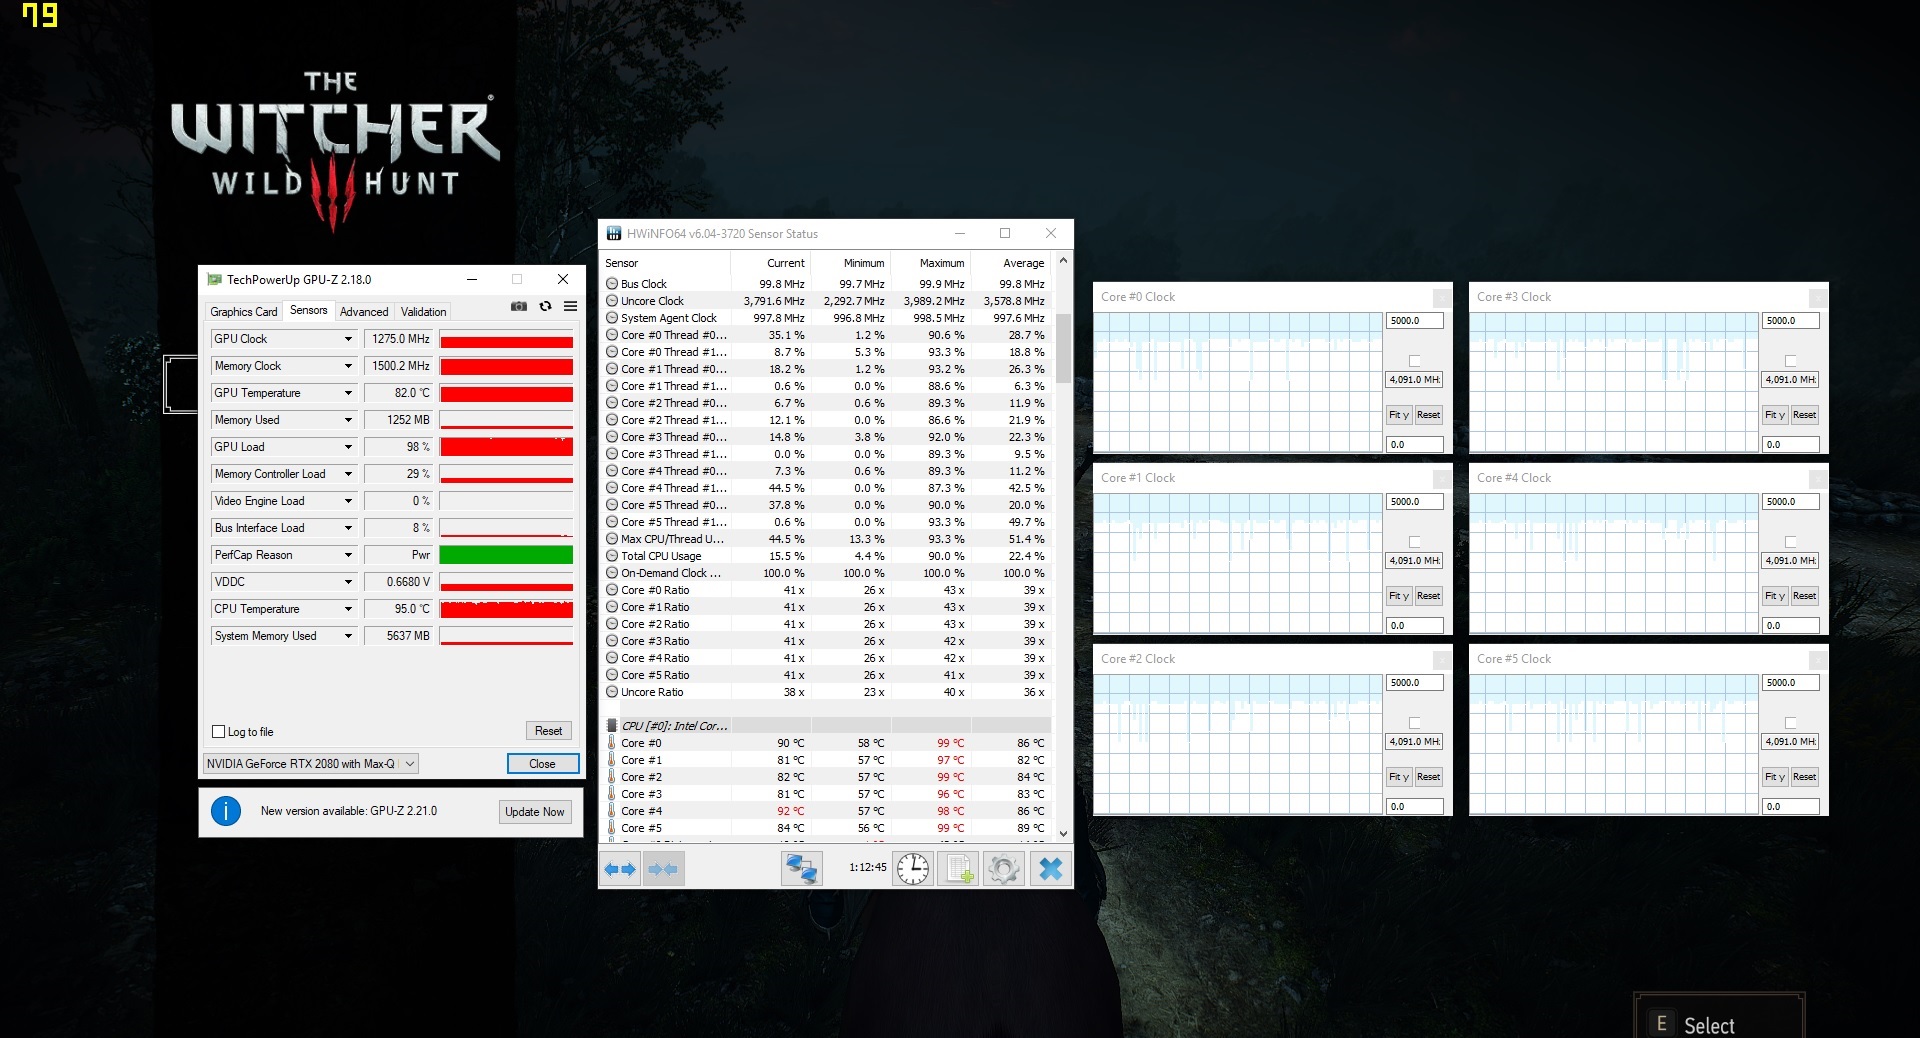Click Reset in Core #2 Clock graph
Screen dimensions: 1920x1038
pos(1428,777)
